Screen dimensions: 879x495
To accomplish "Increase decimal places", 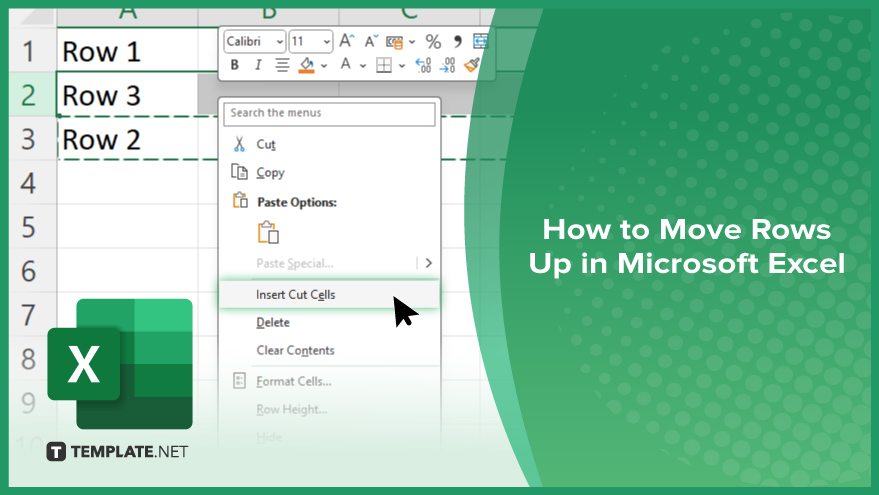I will tap(423, 65).
